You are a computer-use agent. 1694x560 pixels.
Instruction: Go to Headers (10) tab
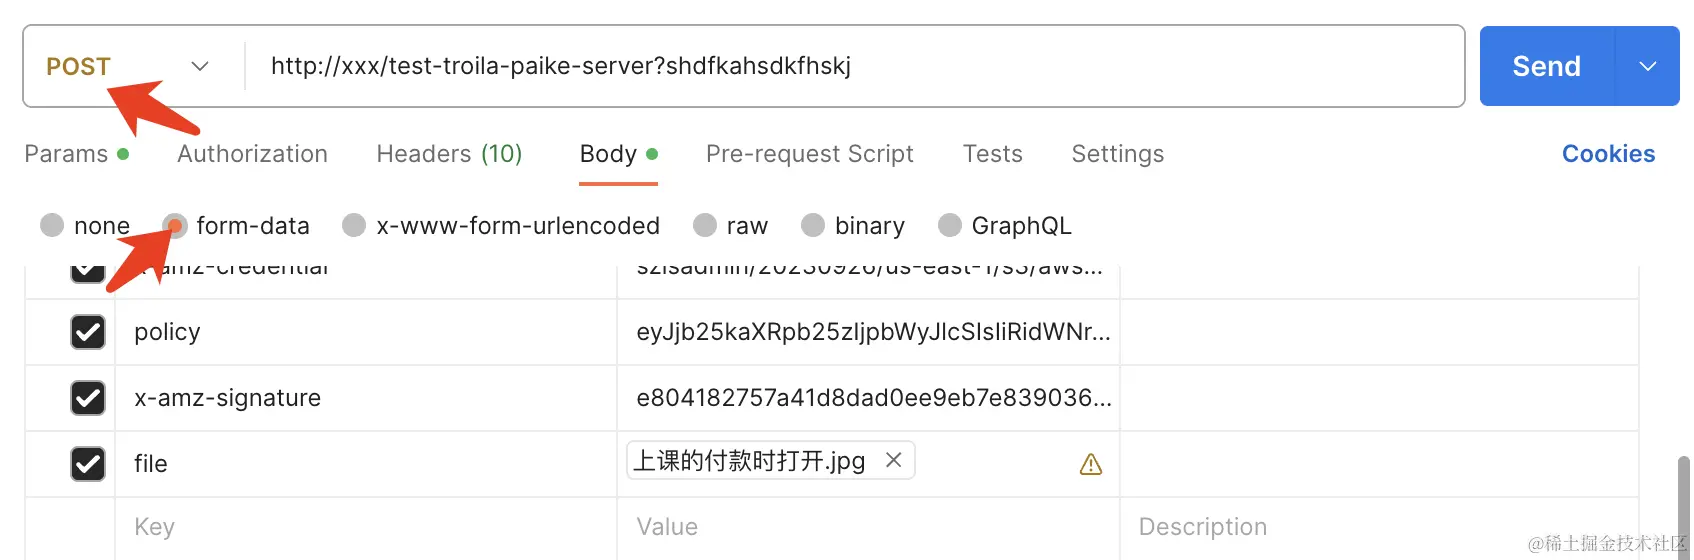click(449, 154)
